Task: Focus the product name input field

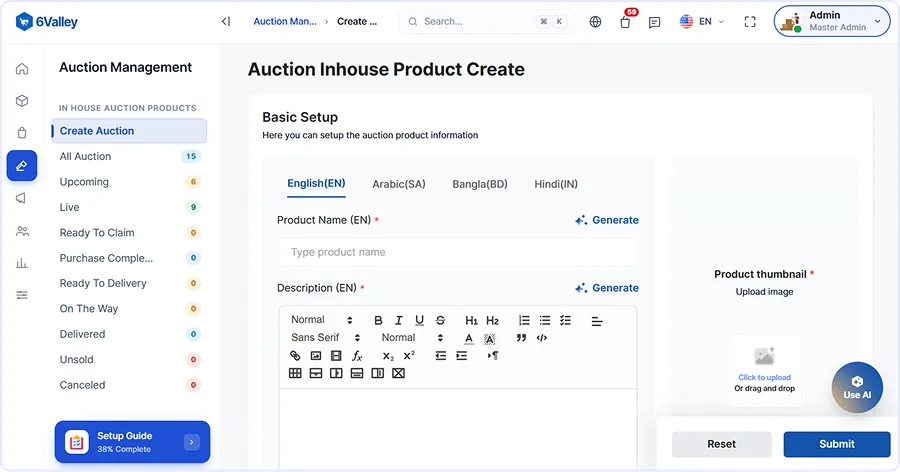Action: click(458, 252)
